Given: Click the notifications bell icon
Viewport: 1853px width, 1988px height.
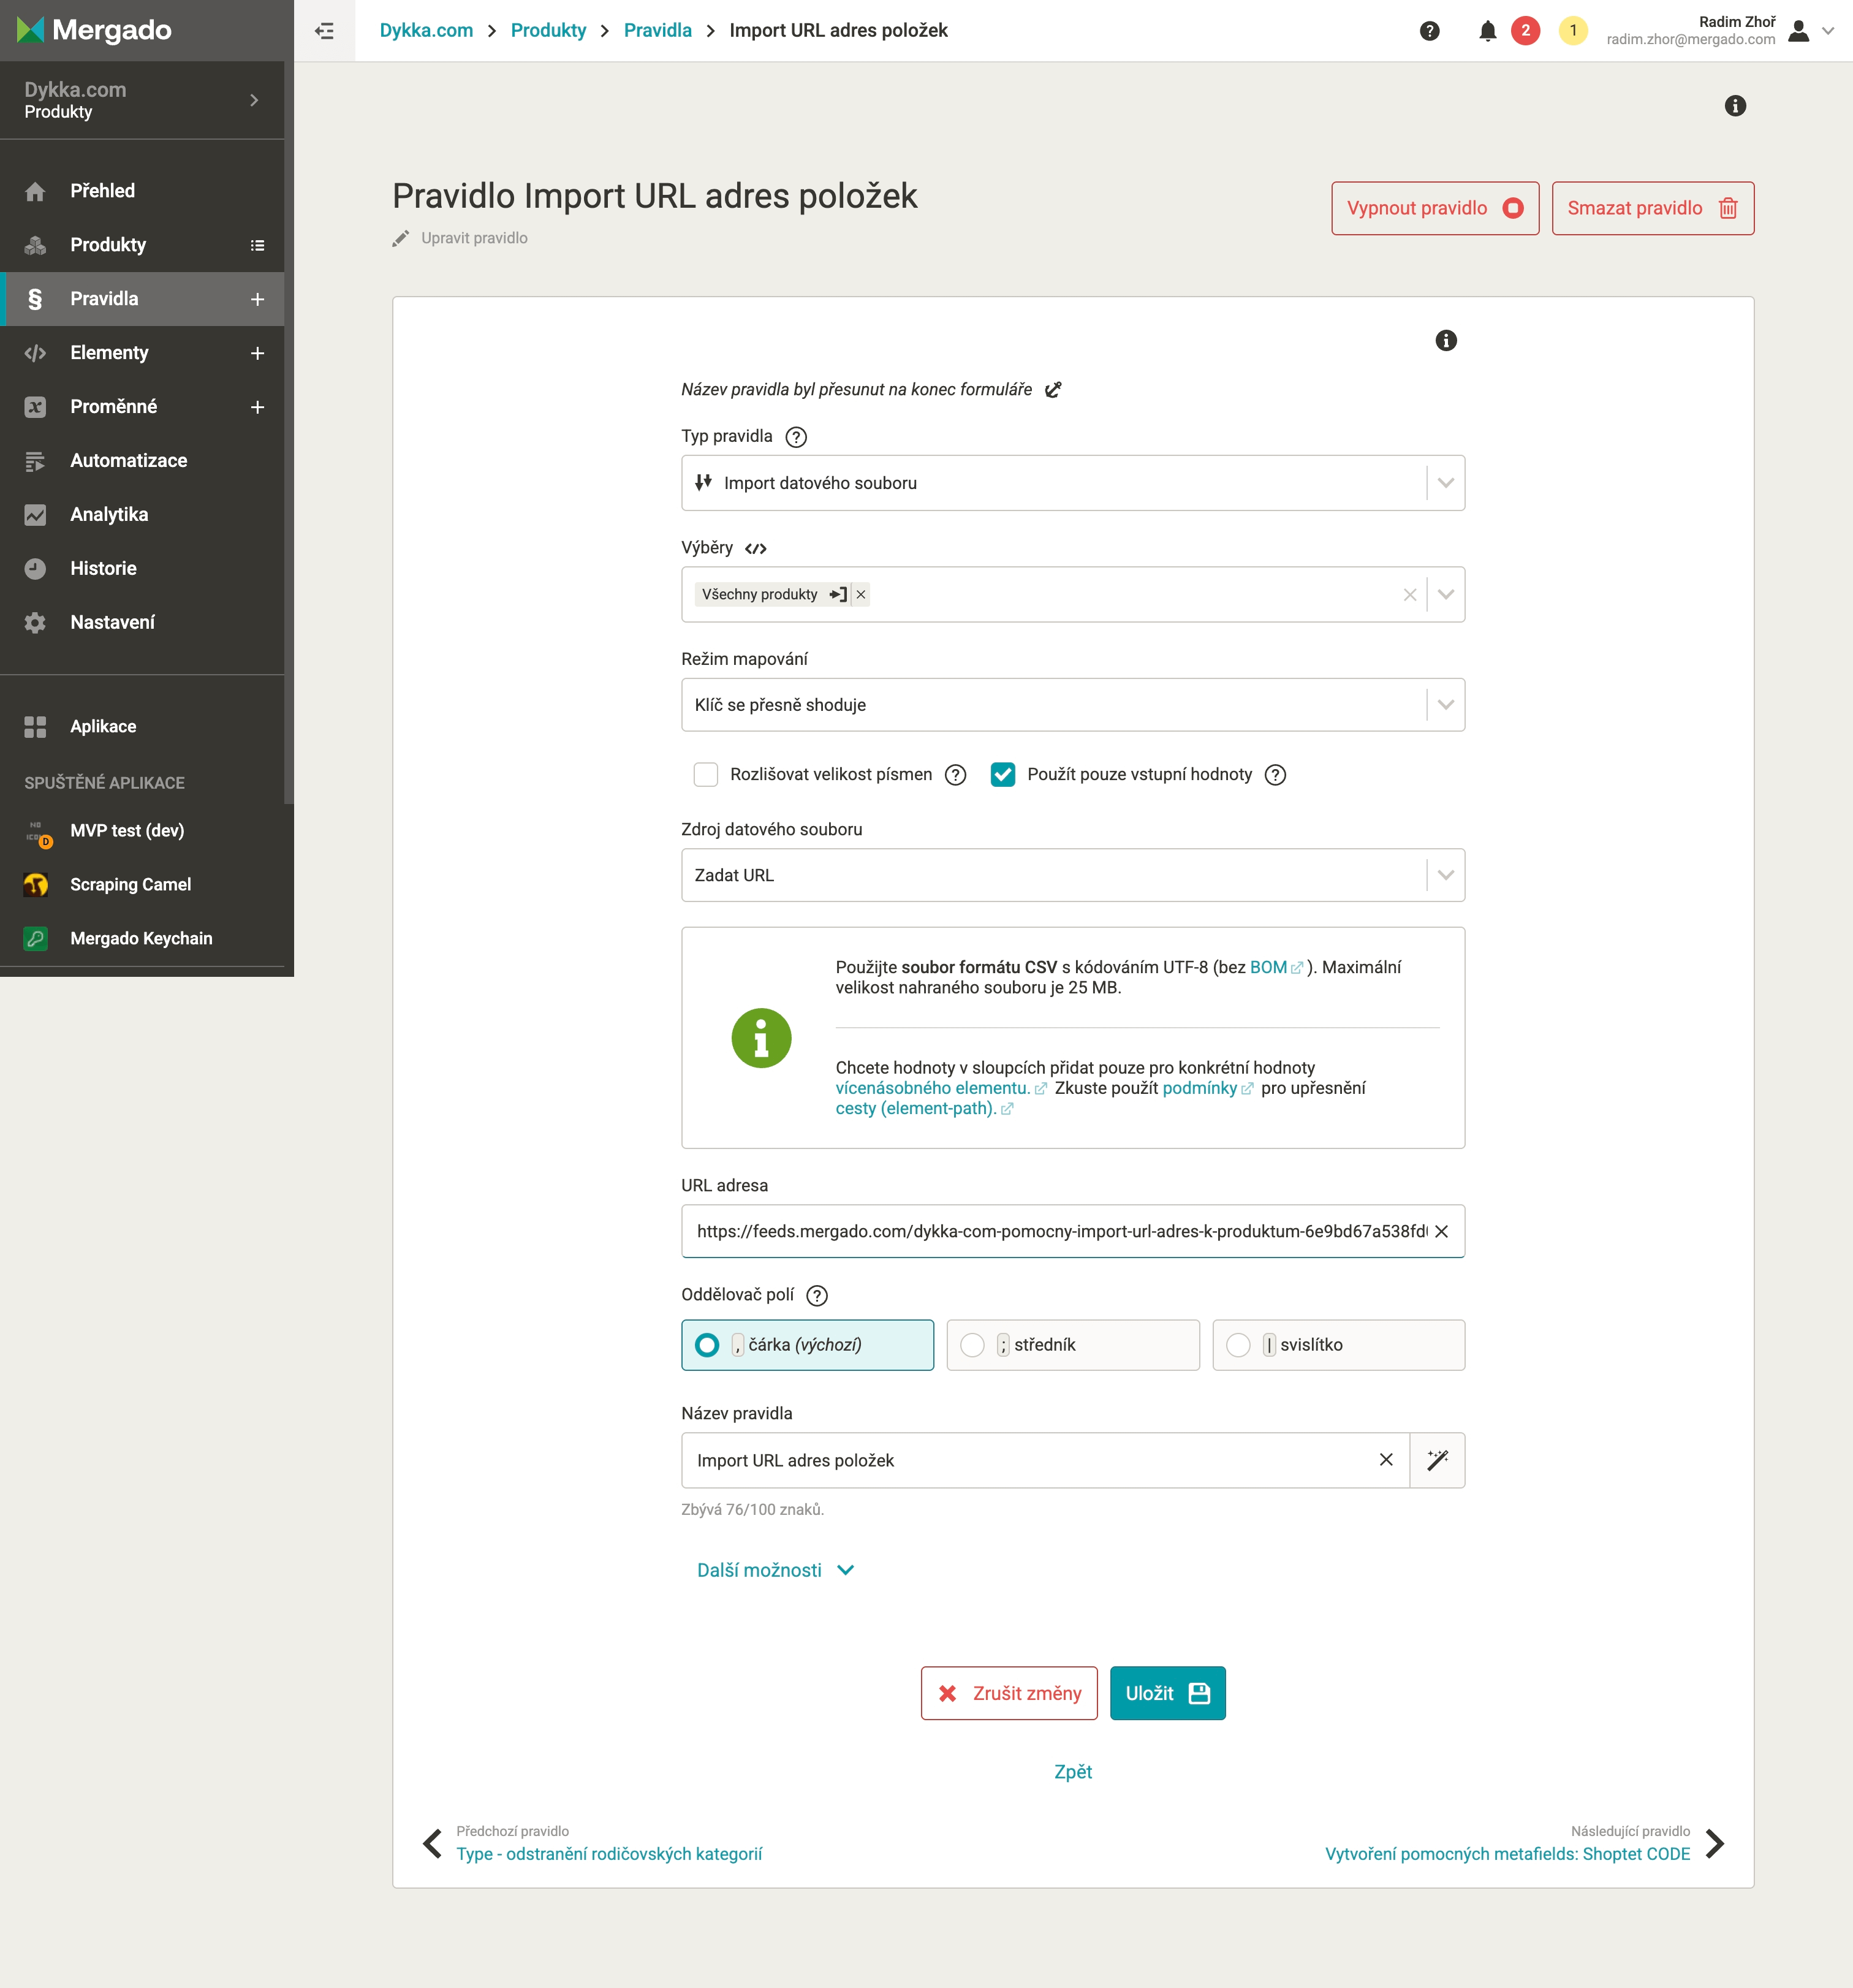Looking at the screenshot, I should [x=1487, y=31].
